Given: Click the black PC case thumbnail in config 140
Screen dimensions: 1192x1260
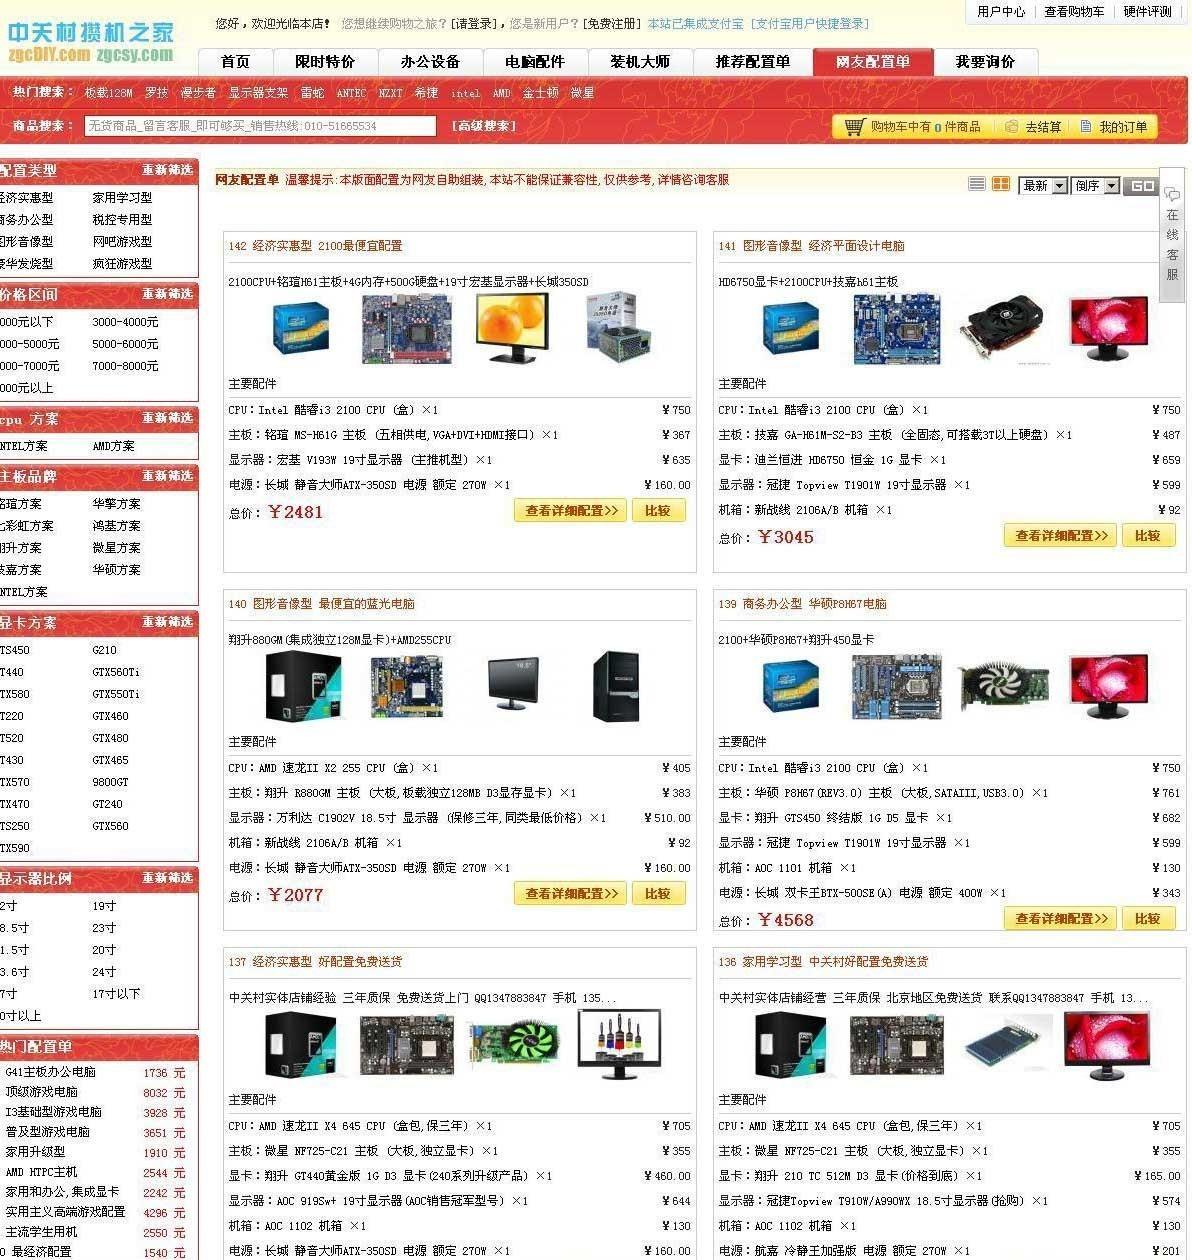Looking at the screenshot, I should click(x=616, y=686).
